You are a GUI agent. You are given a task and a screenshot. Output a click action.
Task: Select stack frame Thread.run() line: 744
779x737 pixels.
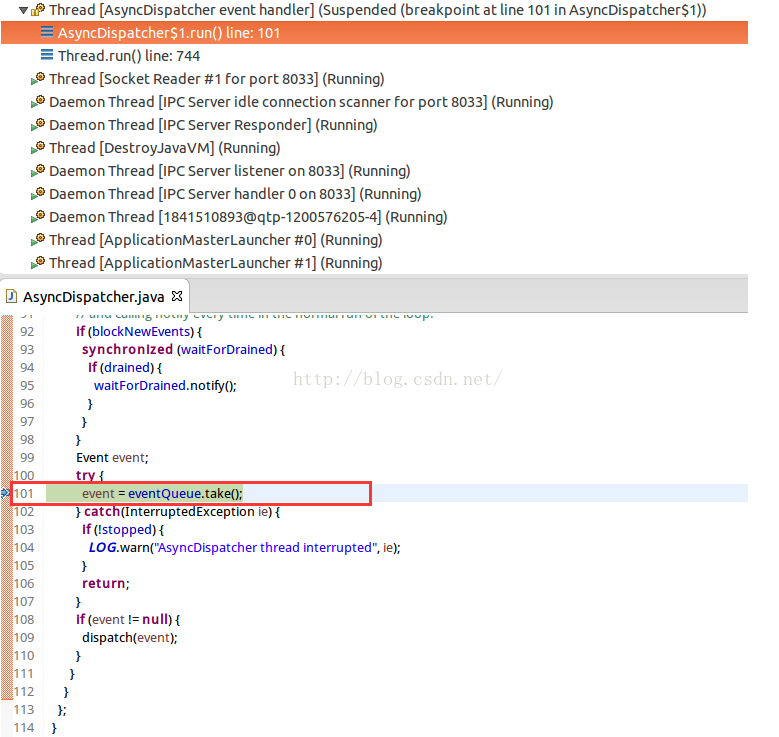(x=129, y=56)
